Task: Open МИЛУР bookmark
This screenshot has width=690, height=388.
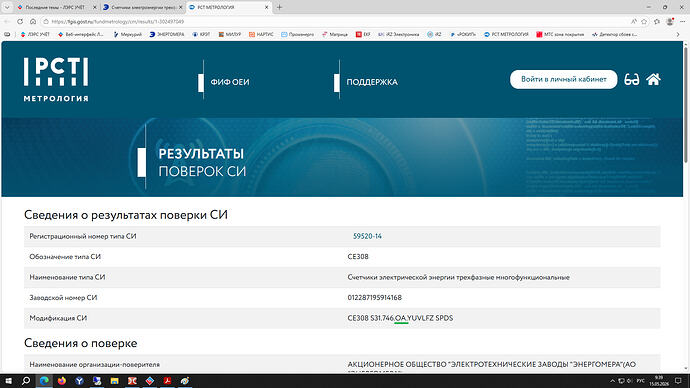Action: [x=229, y=34]
